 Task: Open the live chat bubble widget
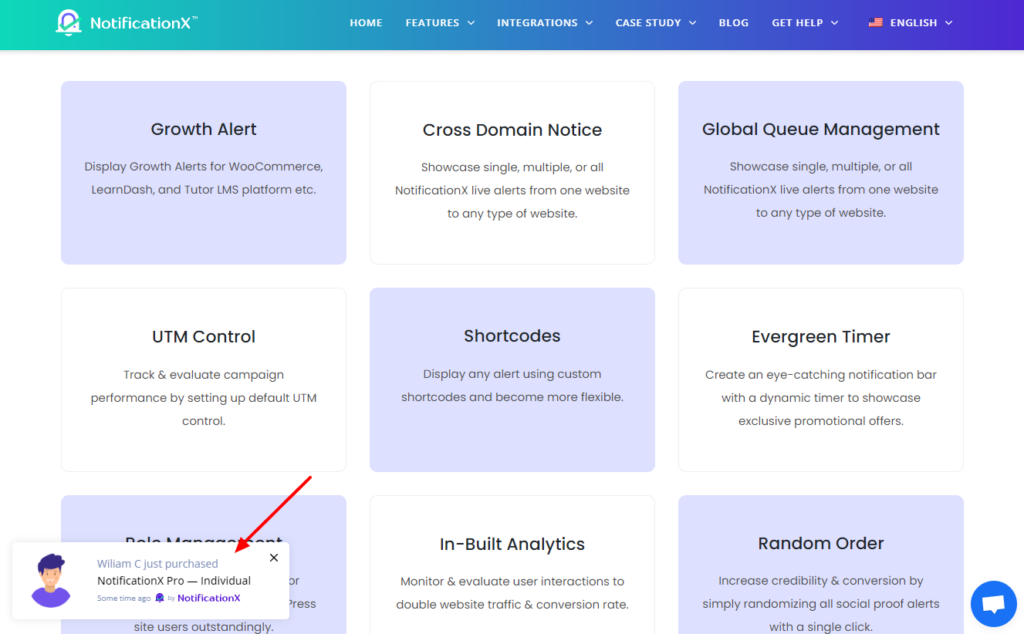click(994, 603)
